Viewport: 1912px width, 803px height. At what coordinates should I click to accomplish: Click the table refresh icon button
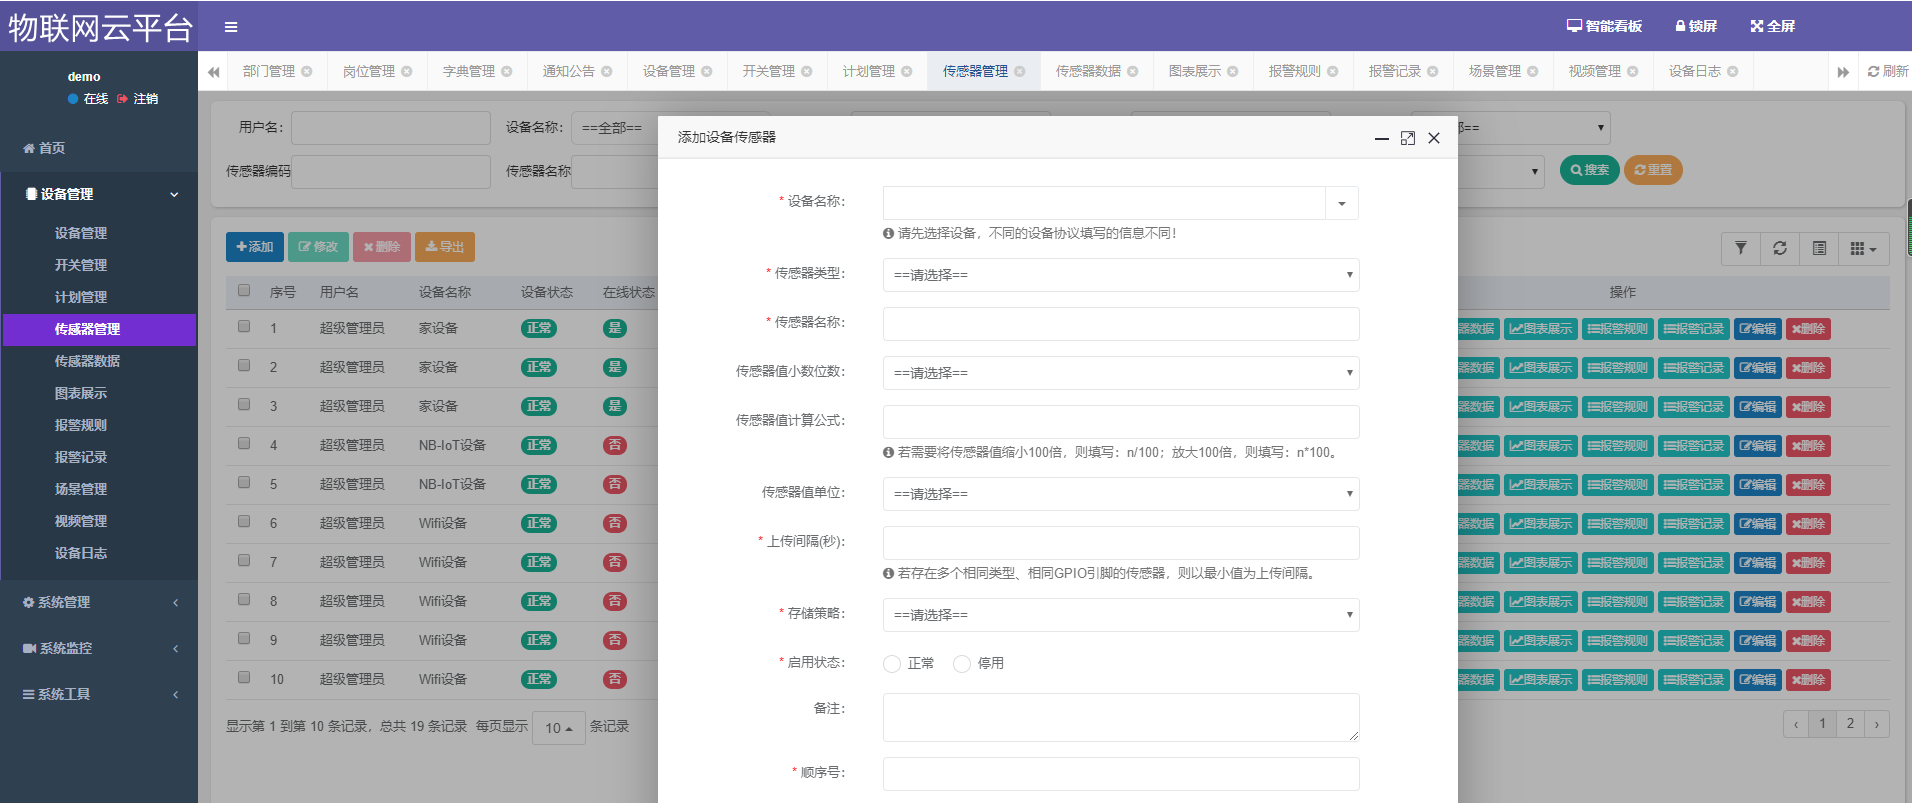click(x=1780, y=248)
